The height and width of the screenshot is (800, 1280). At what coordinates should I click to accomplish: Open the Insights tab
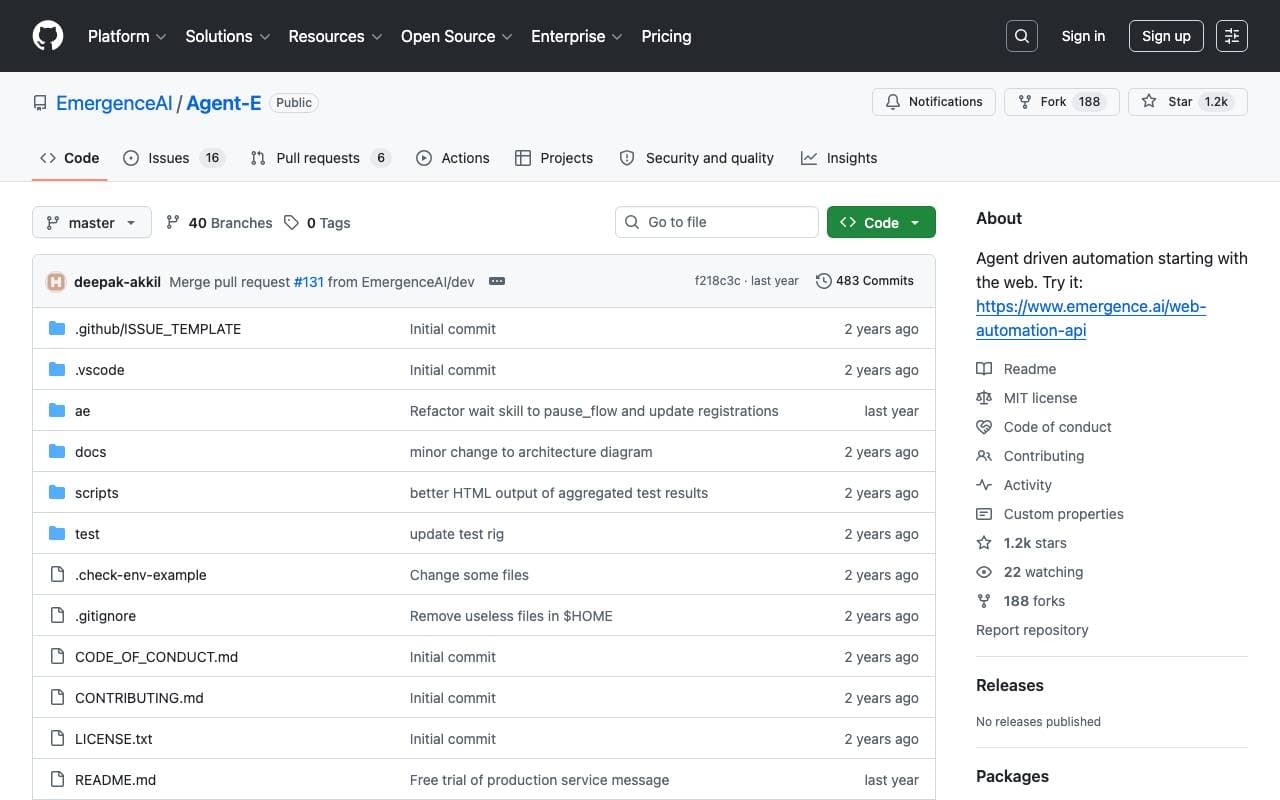tap(839, 158)
